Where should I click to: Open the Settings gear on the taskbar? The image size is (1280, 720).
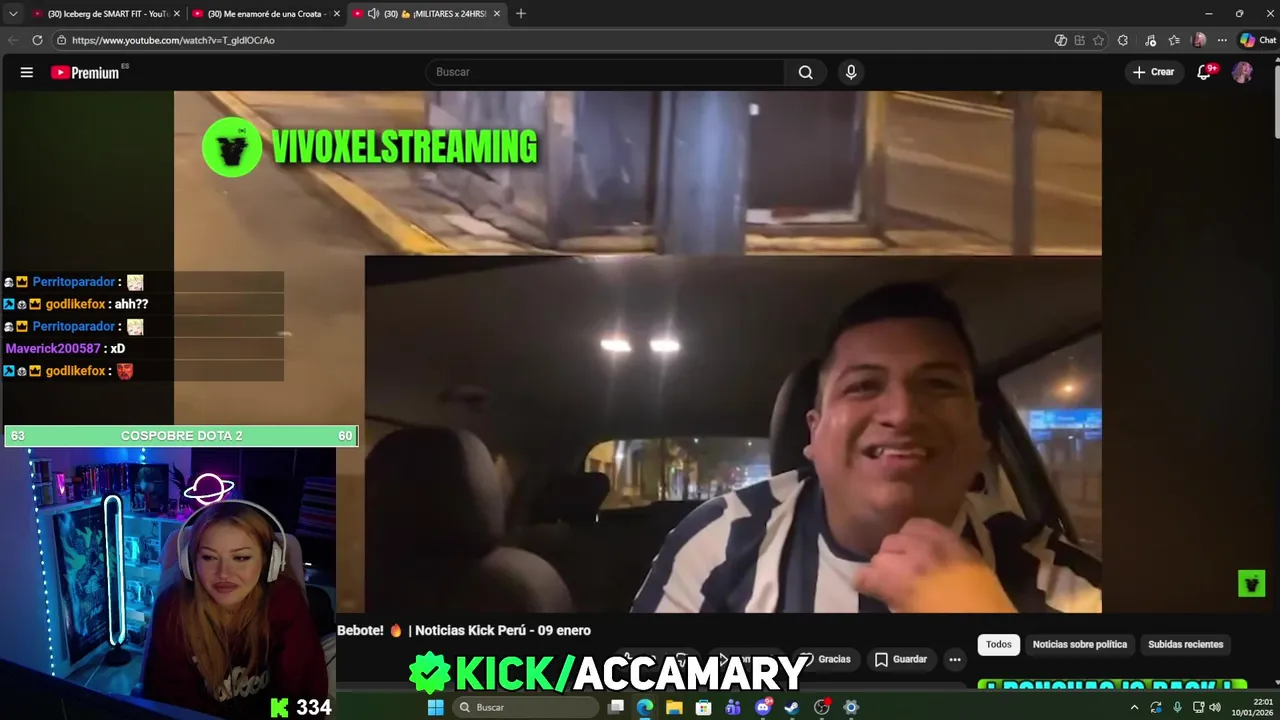click(851, 707)
